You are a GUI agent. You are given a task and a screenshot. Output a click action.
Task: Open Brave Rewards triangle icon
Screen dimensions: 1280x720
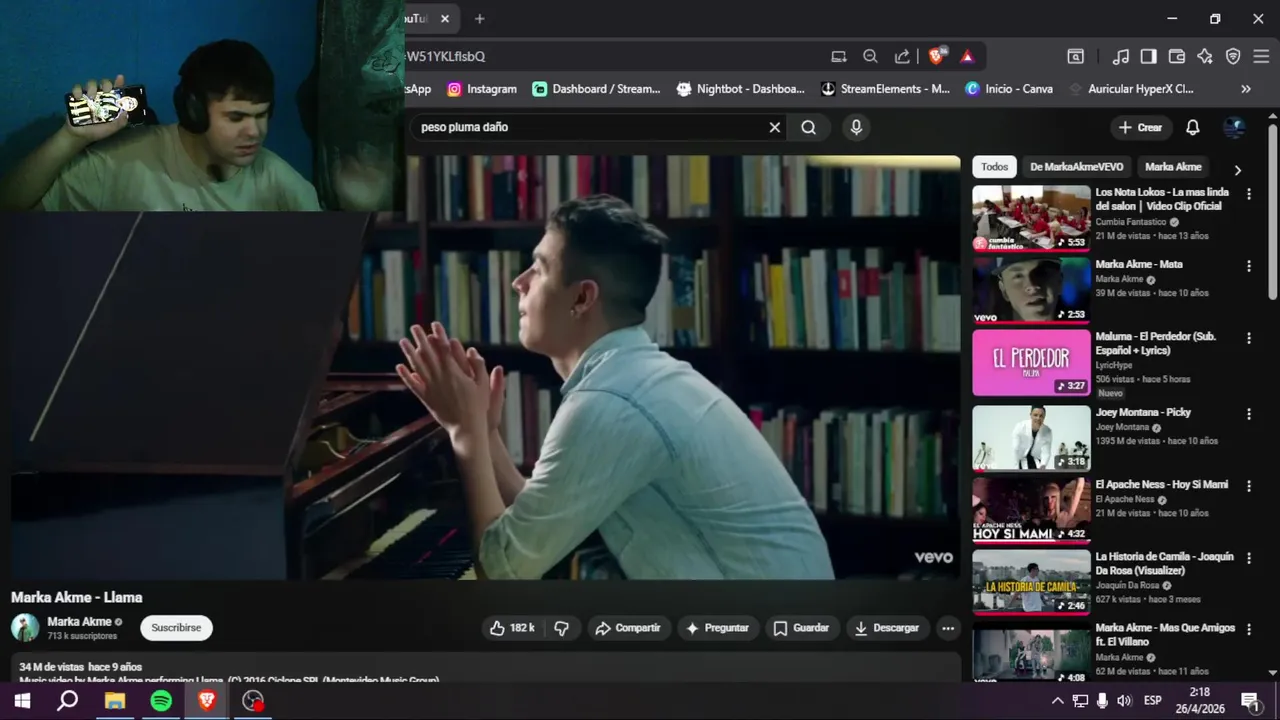click(x=967, y=56)
